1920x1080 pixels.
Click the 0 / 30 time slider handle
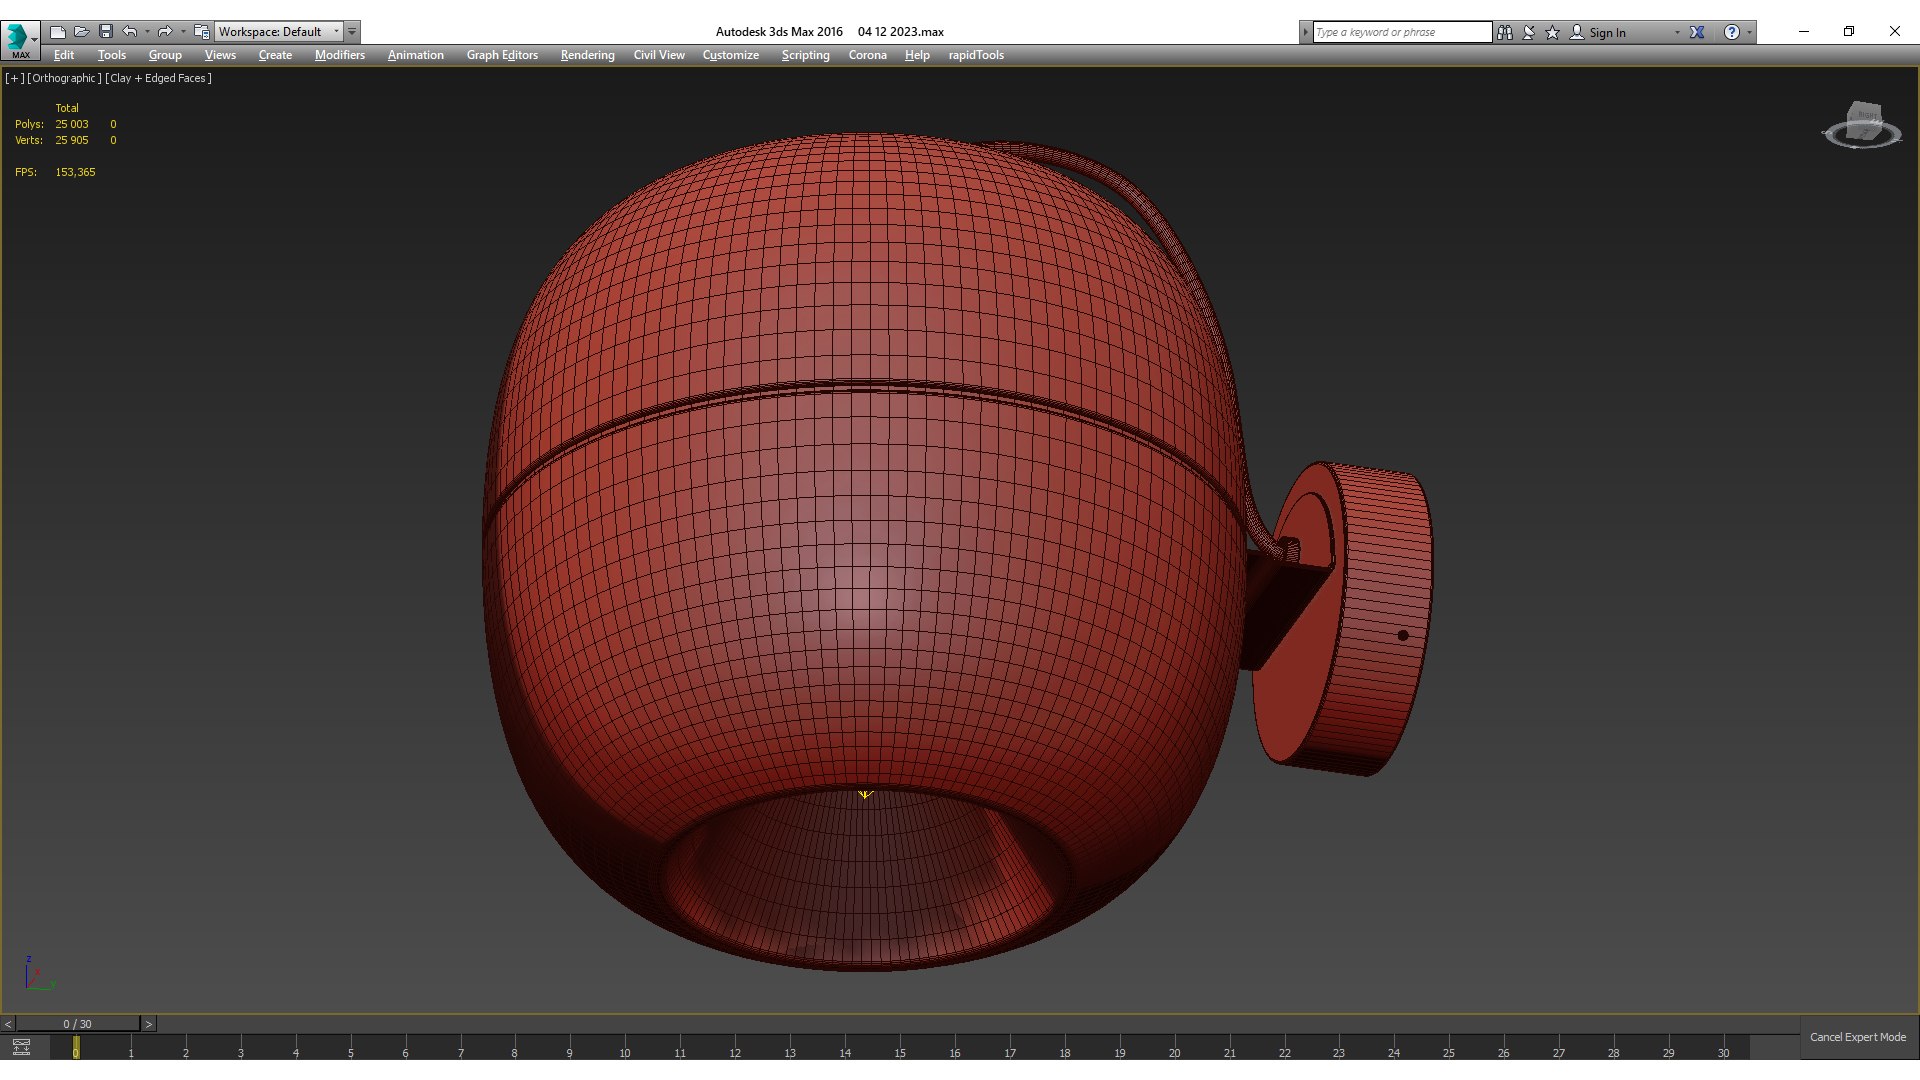tap(77, 1024)
